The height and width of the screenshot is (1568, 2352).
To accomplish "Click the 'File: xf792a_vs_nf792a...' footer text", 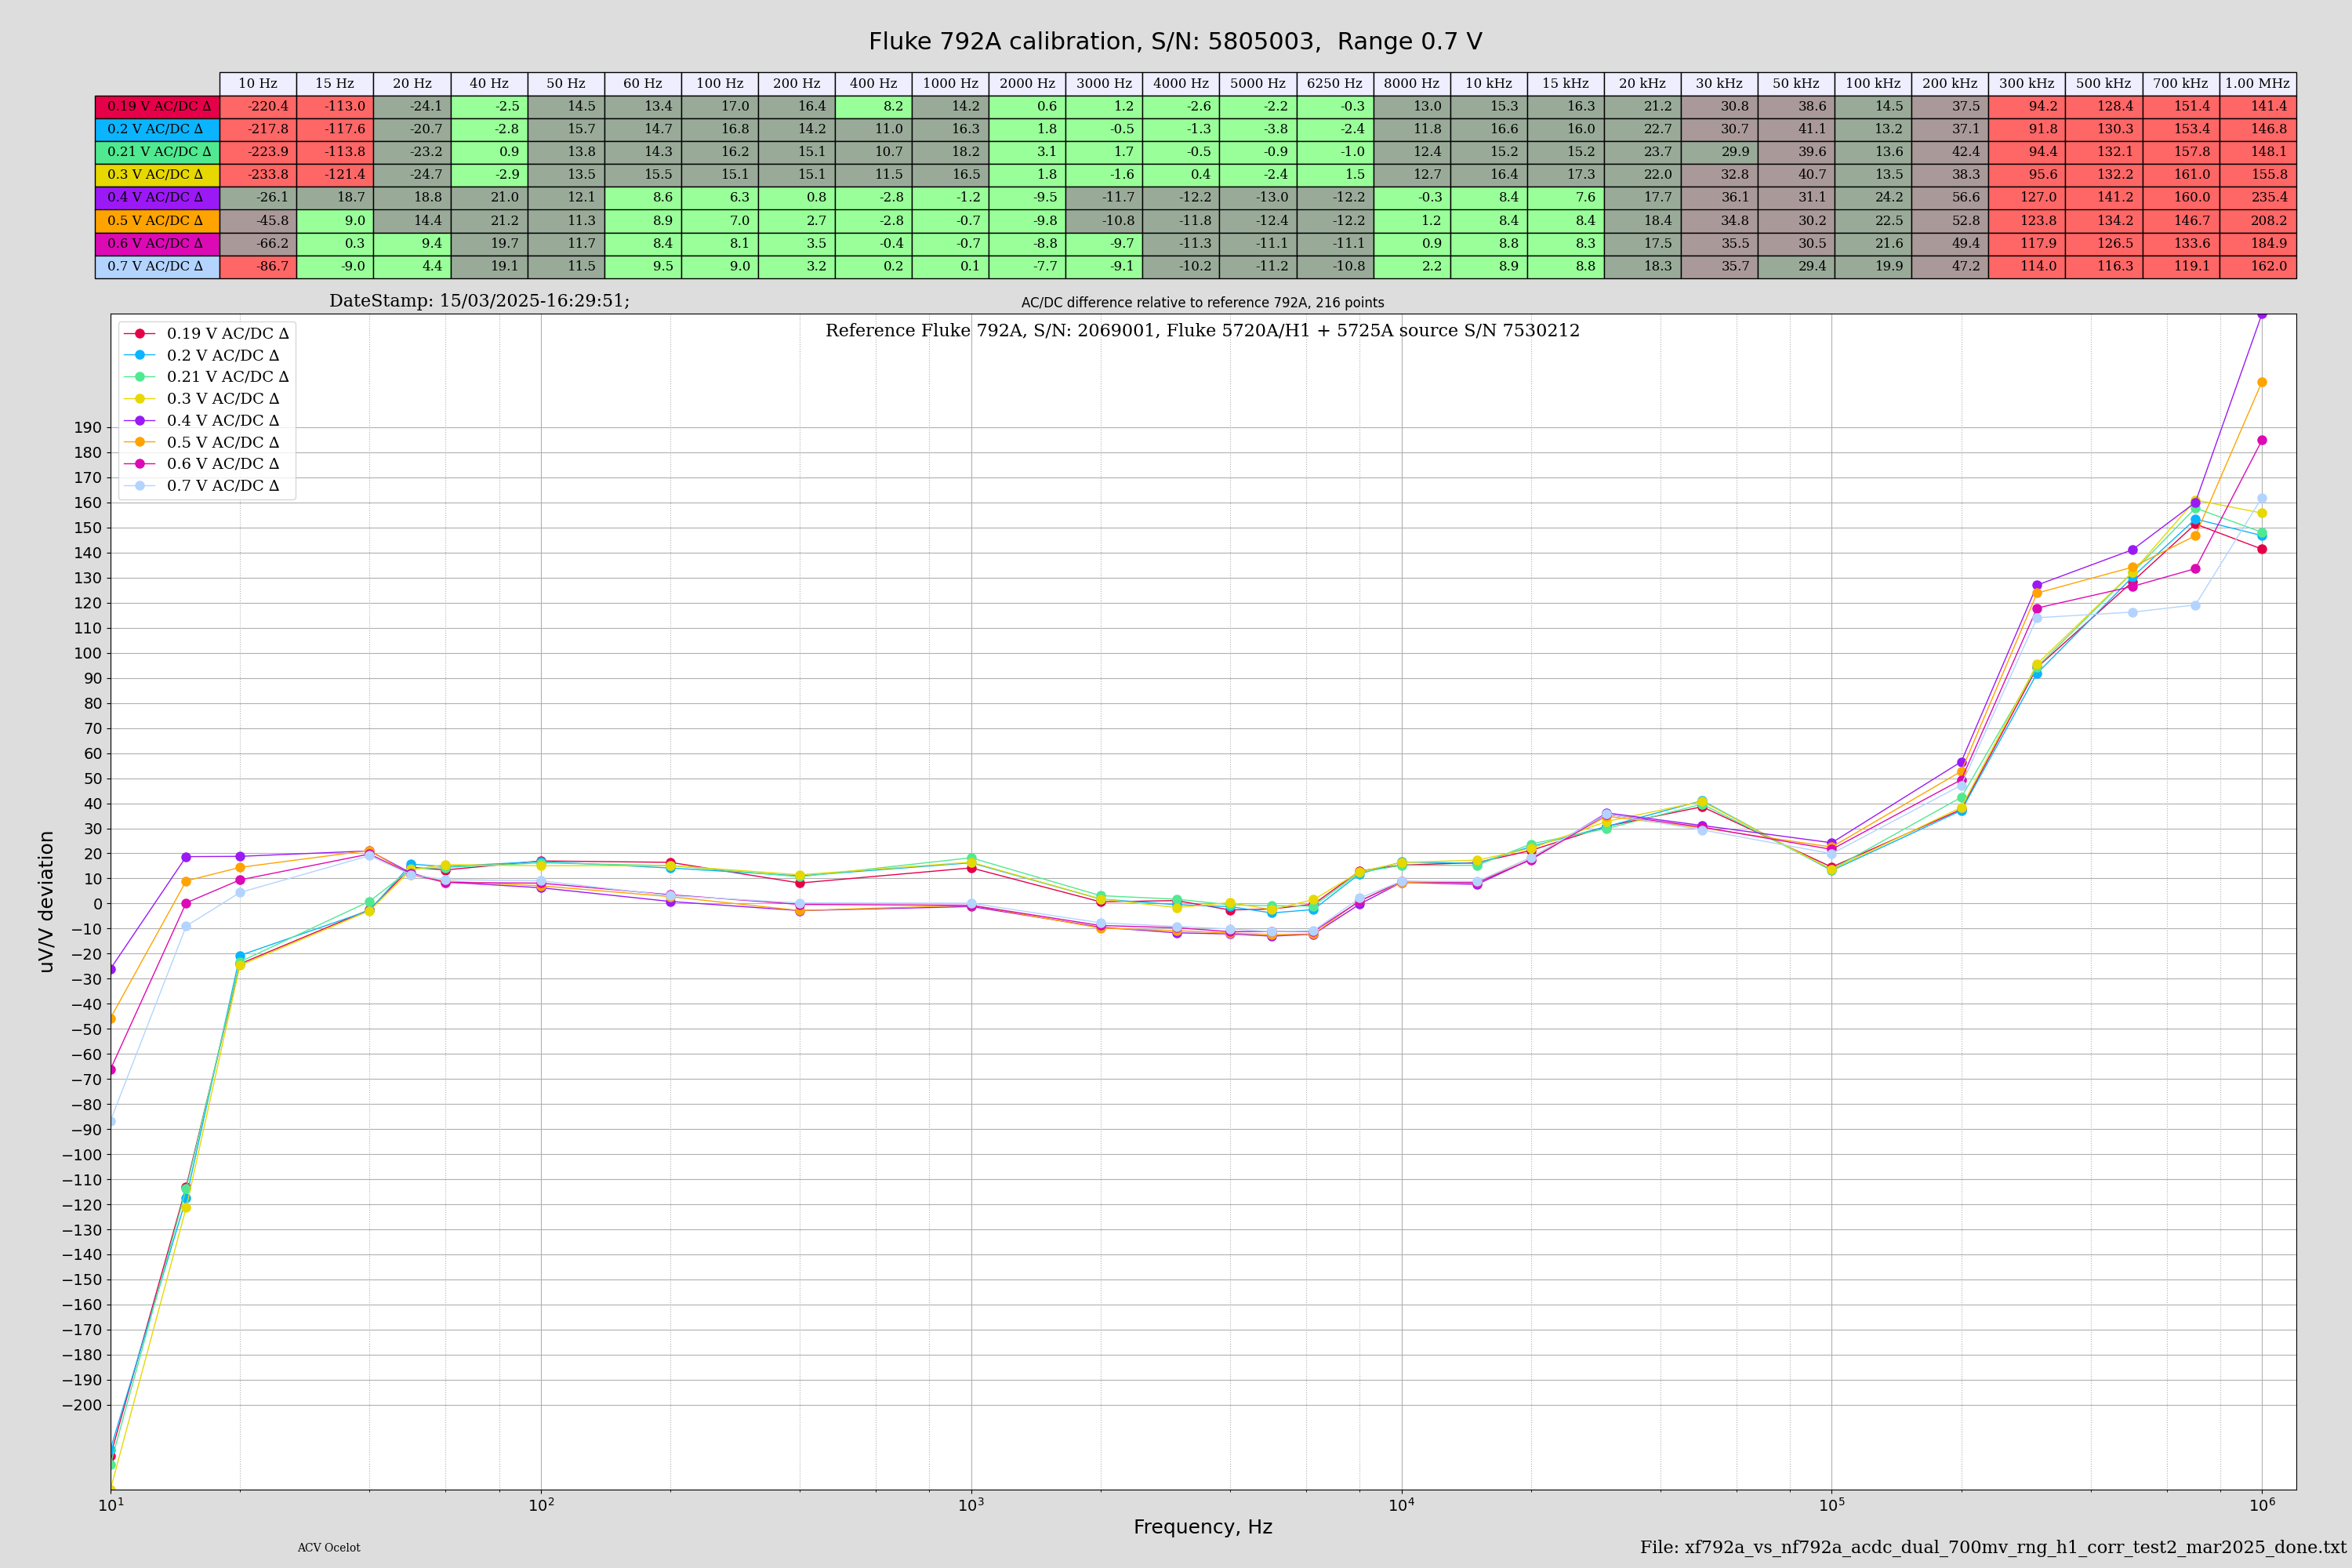I will click(1993, 1547).
